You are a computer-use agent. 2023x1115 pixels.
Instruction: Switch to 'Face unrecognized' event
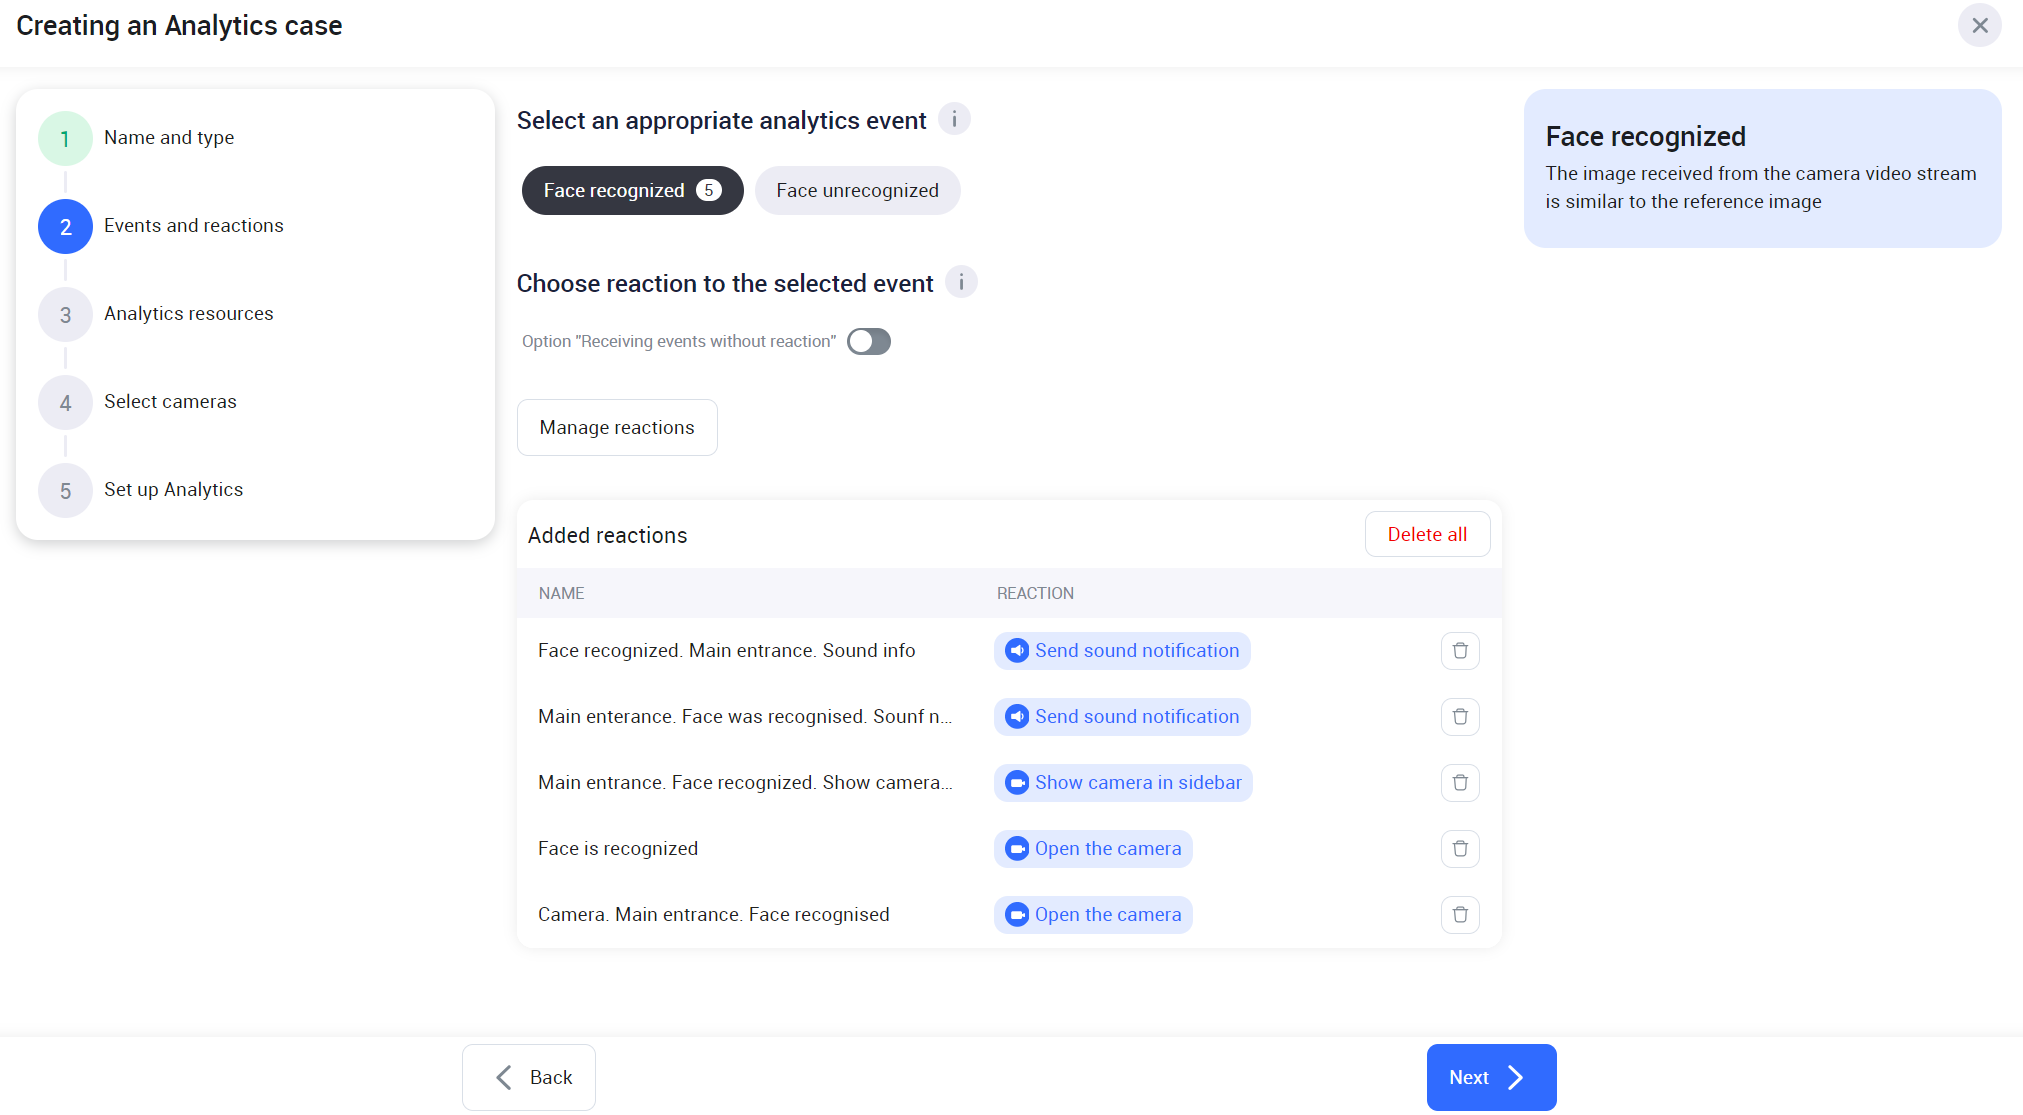857,191
